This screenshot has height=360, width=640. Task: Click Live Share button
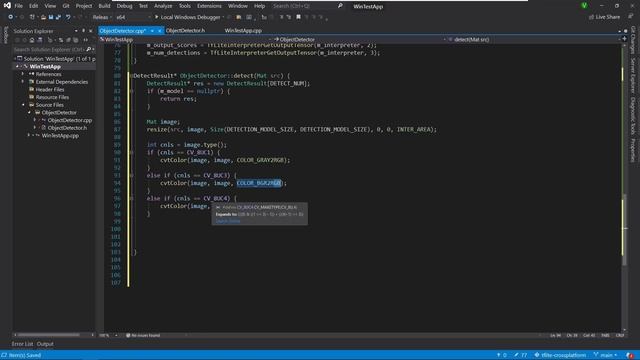(604, 17)
